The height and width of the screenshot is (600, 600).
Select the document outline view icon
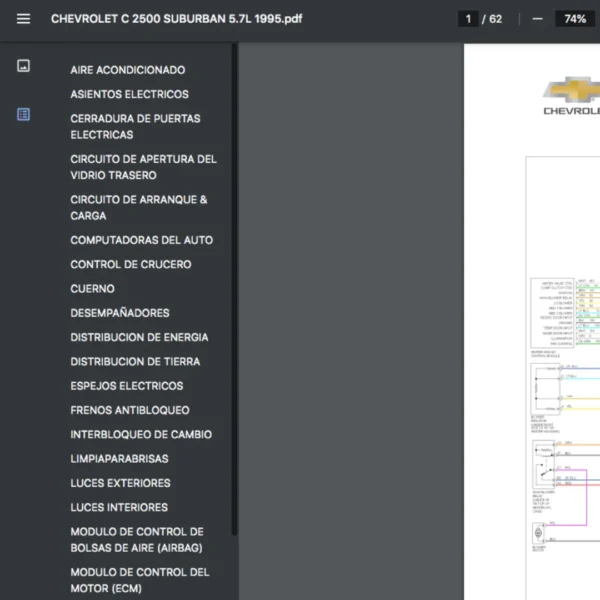[x=24, y=114]
